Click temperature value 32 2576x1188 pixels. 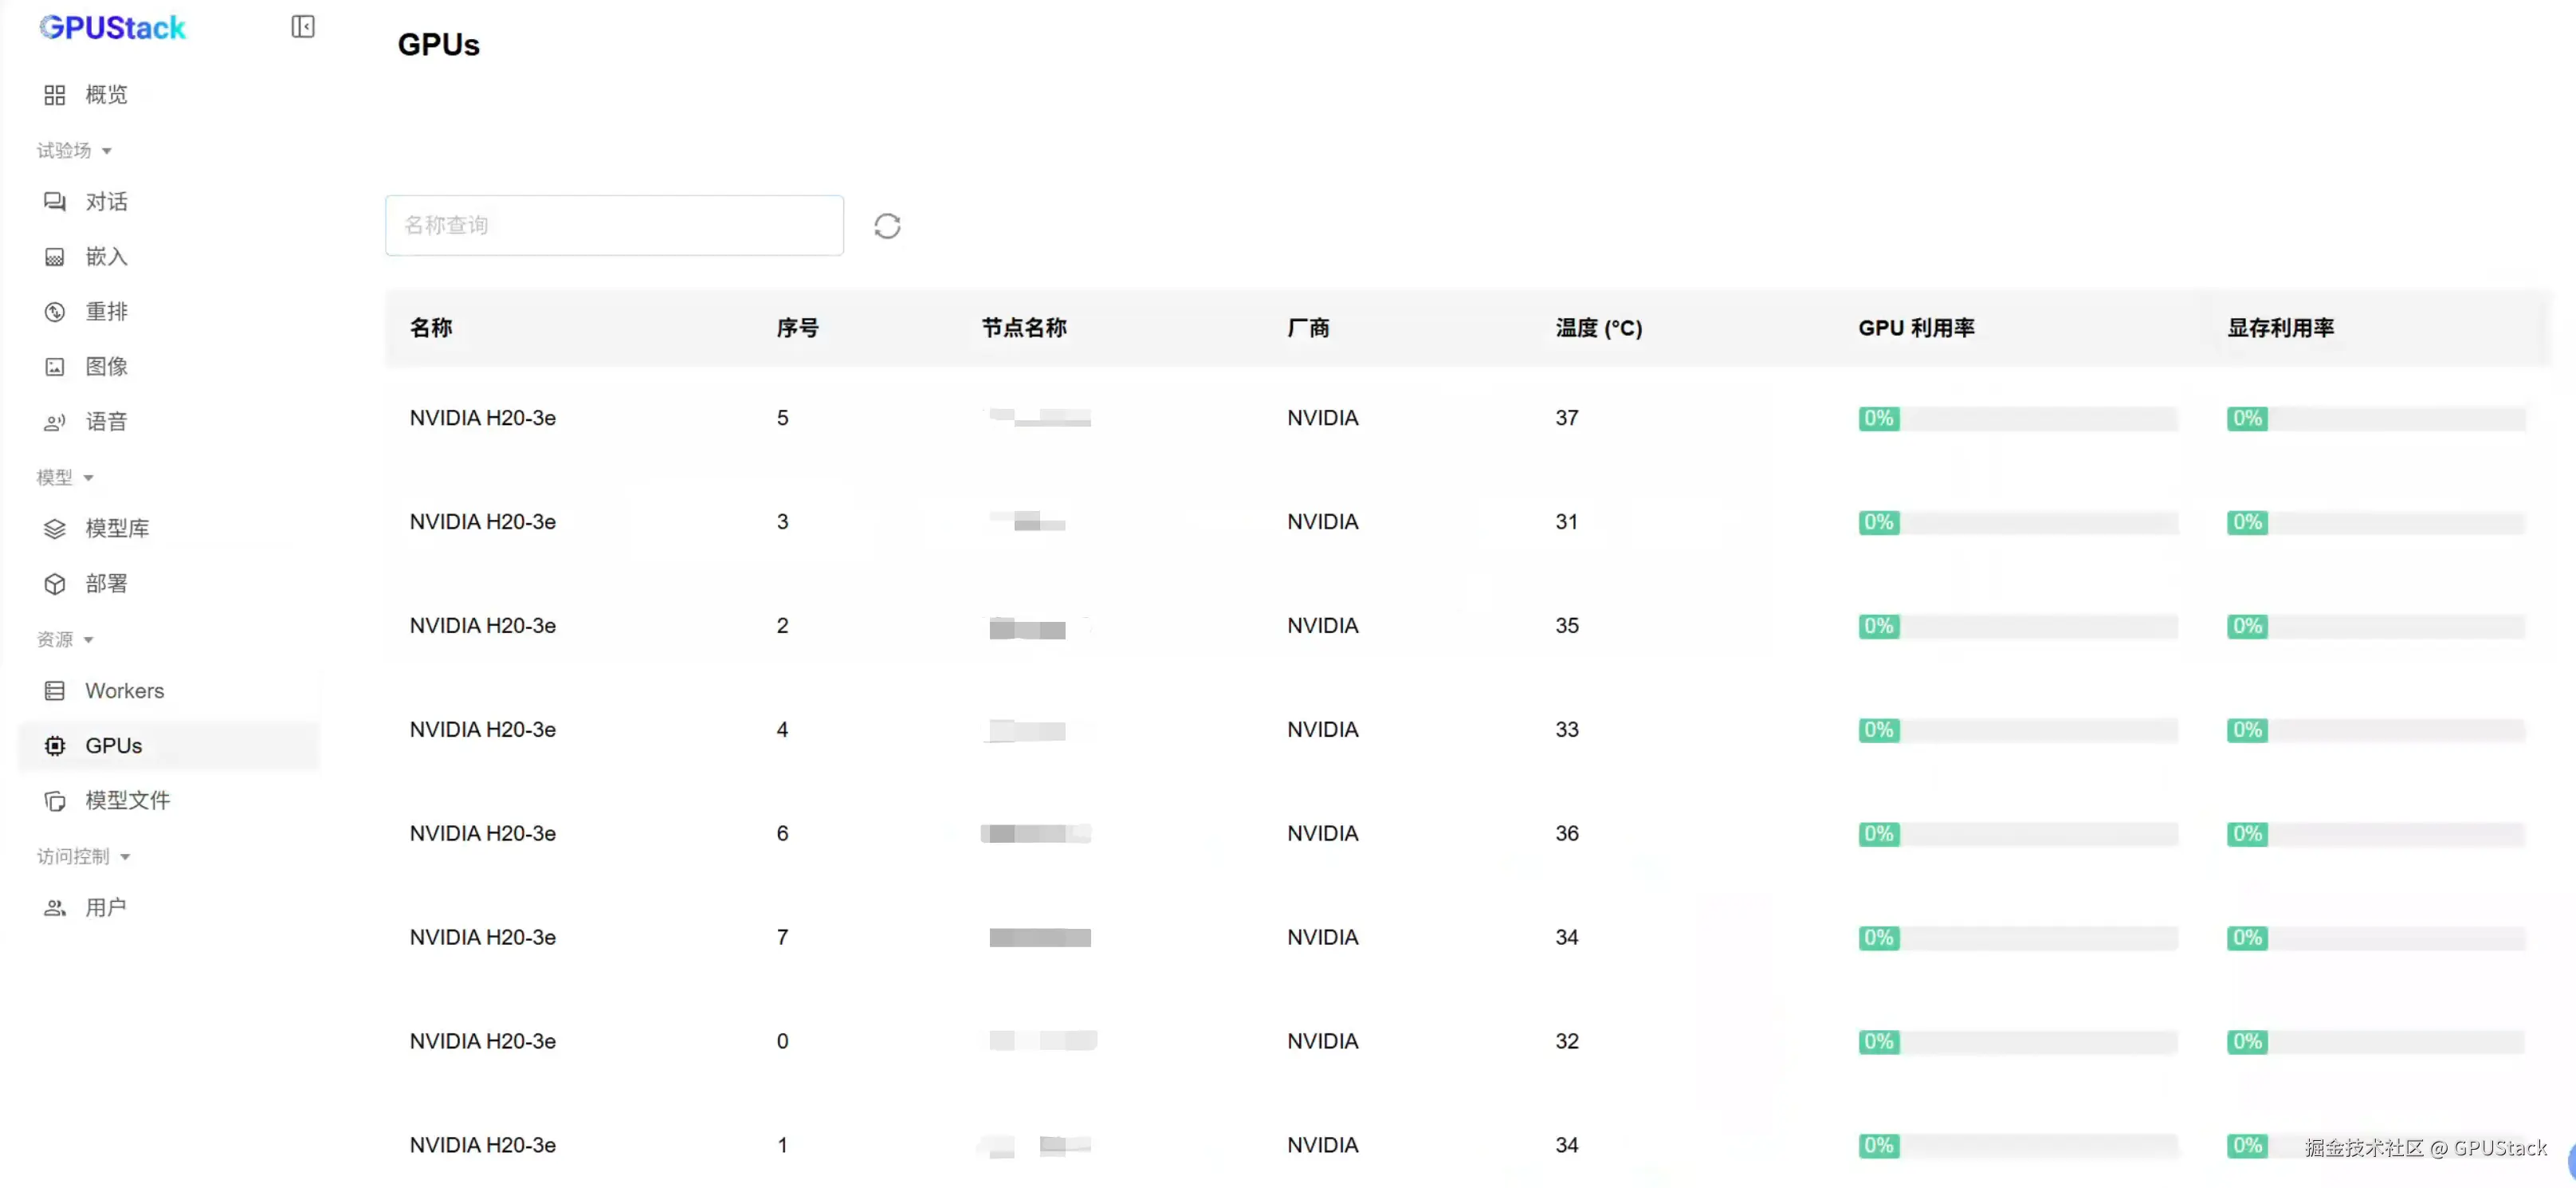1567,1042
